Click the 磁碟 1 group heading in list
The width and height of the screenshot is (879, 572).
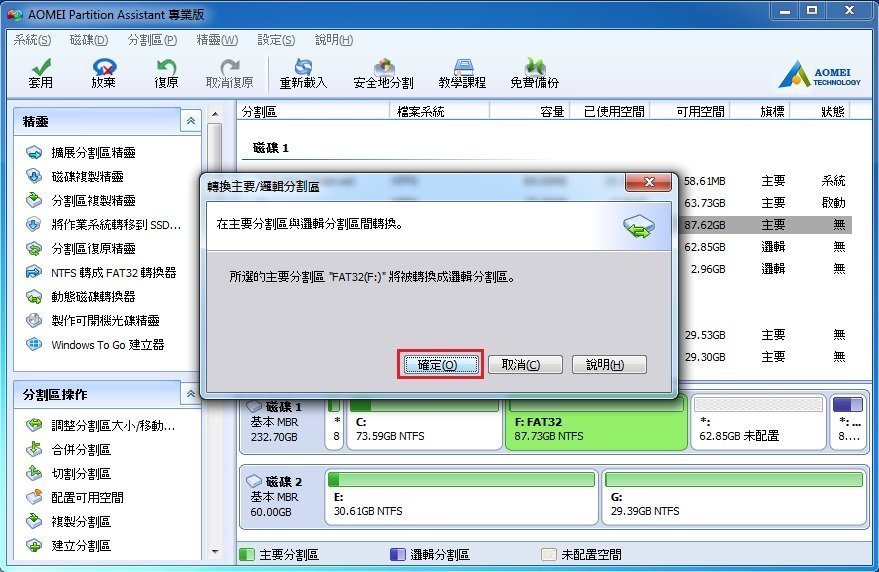coord(271,148)
